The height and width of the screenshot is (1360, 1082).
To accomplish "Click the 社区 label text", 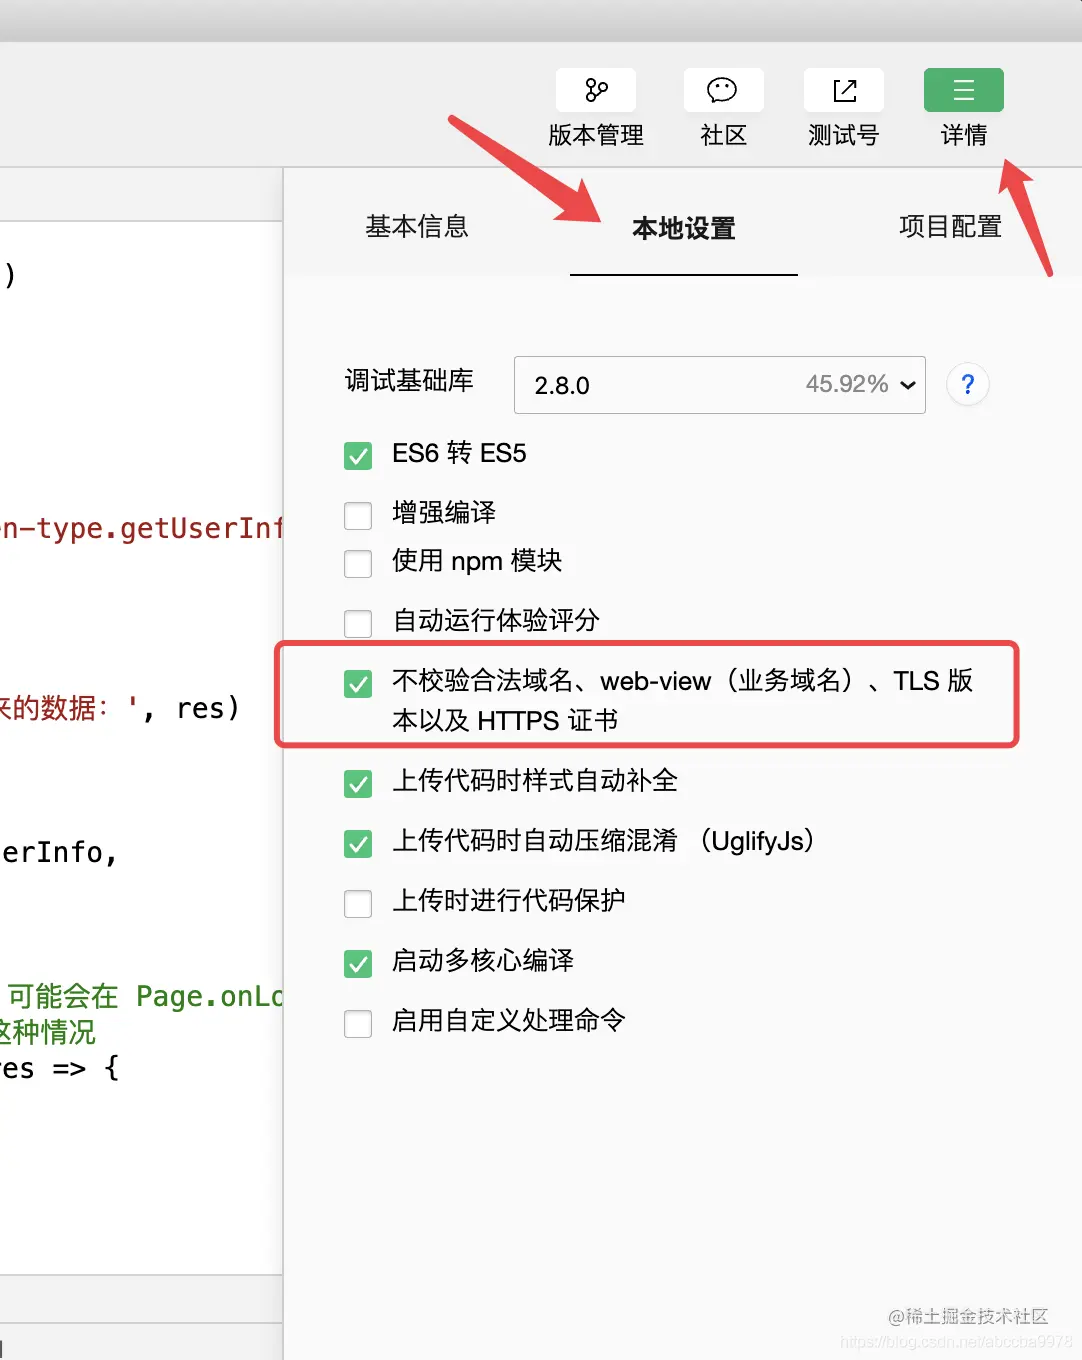I will tap(723, 135).
